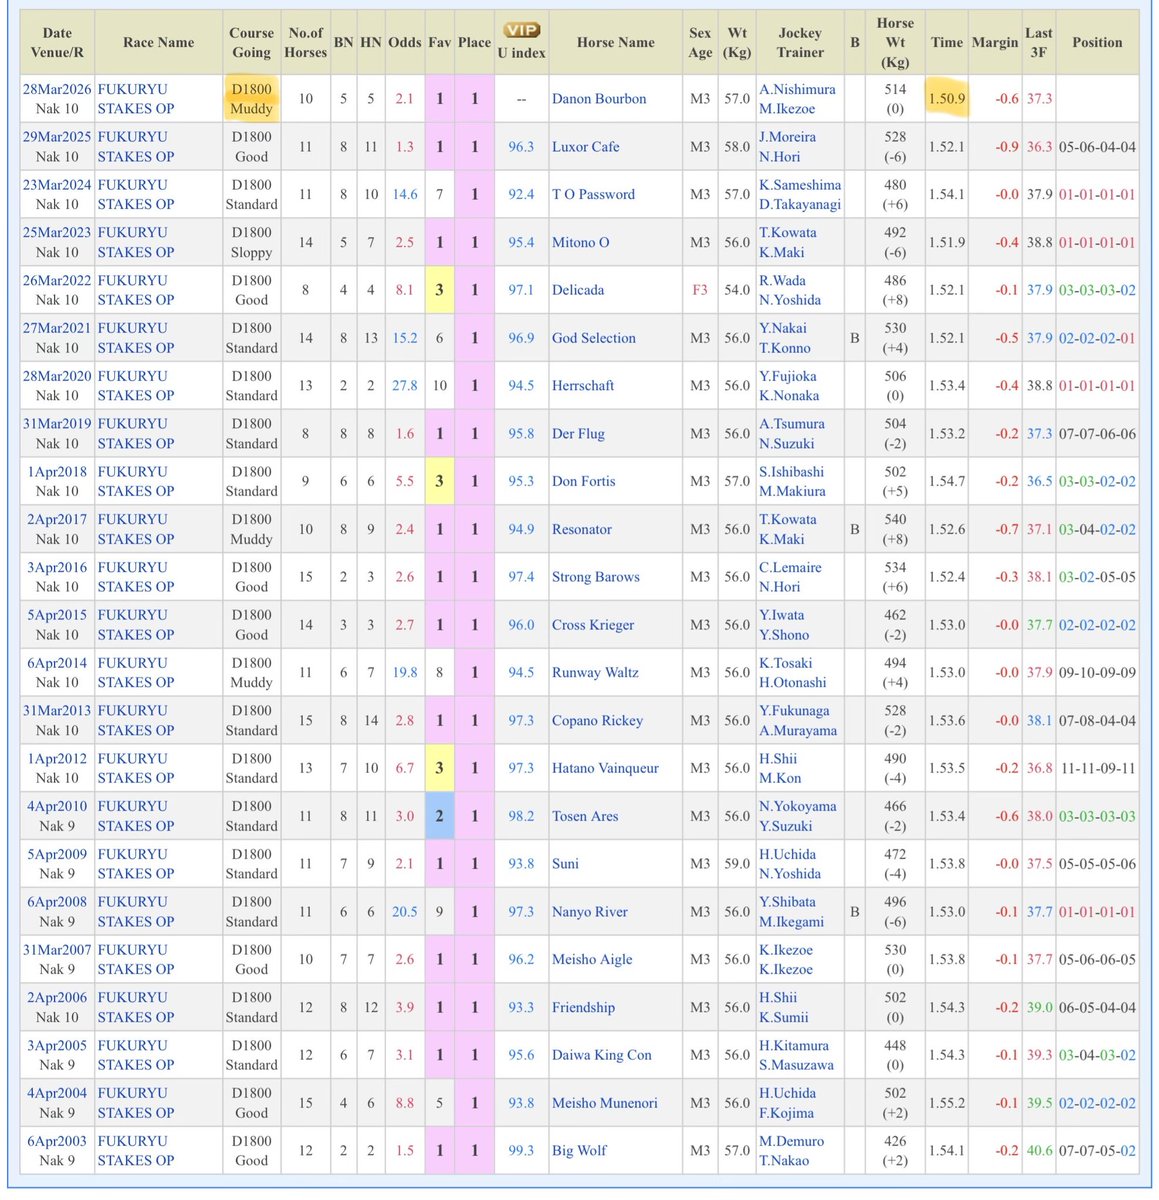Open trainer A.Murayama link
Screen dimensions: 1159x1200
798,731
